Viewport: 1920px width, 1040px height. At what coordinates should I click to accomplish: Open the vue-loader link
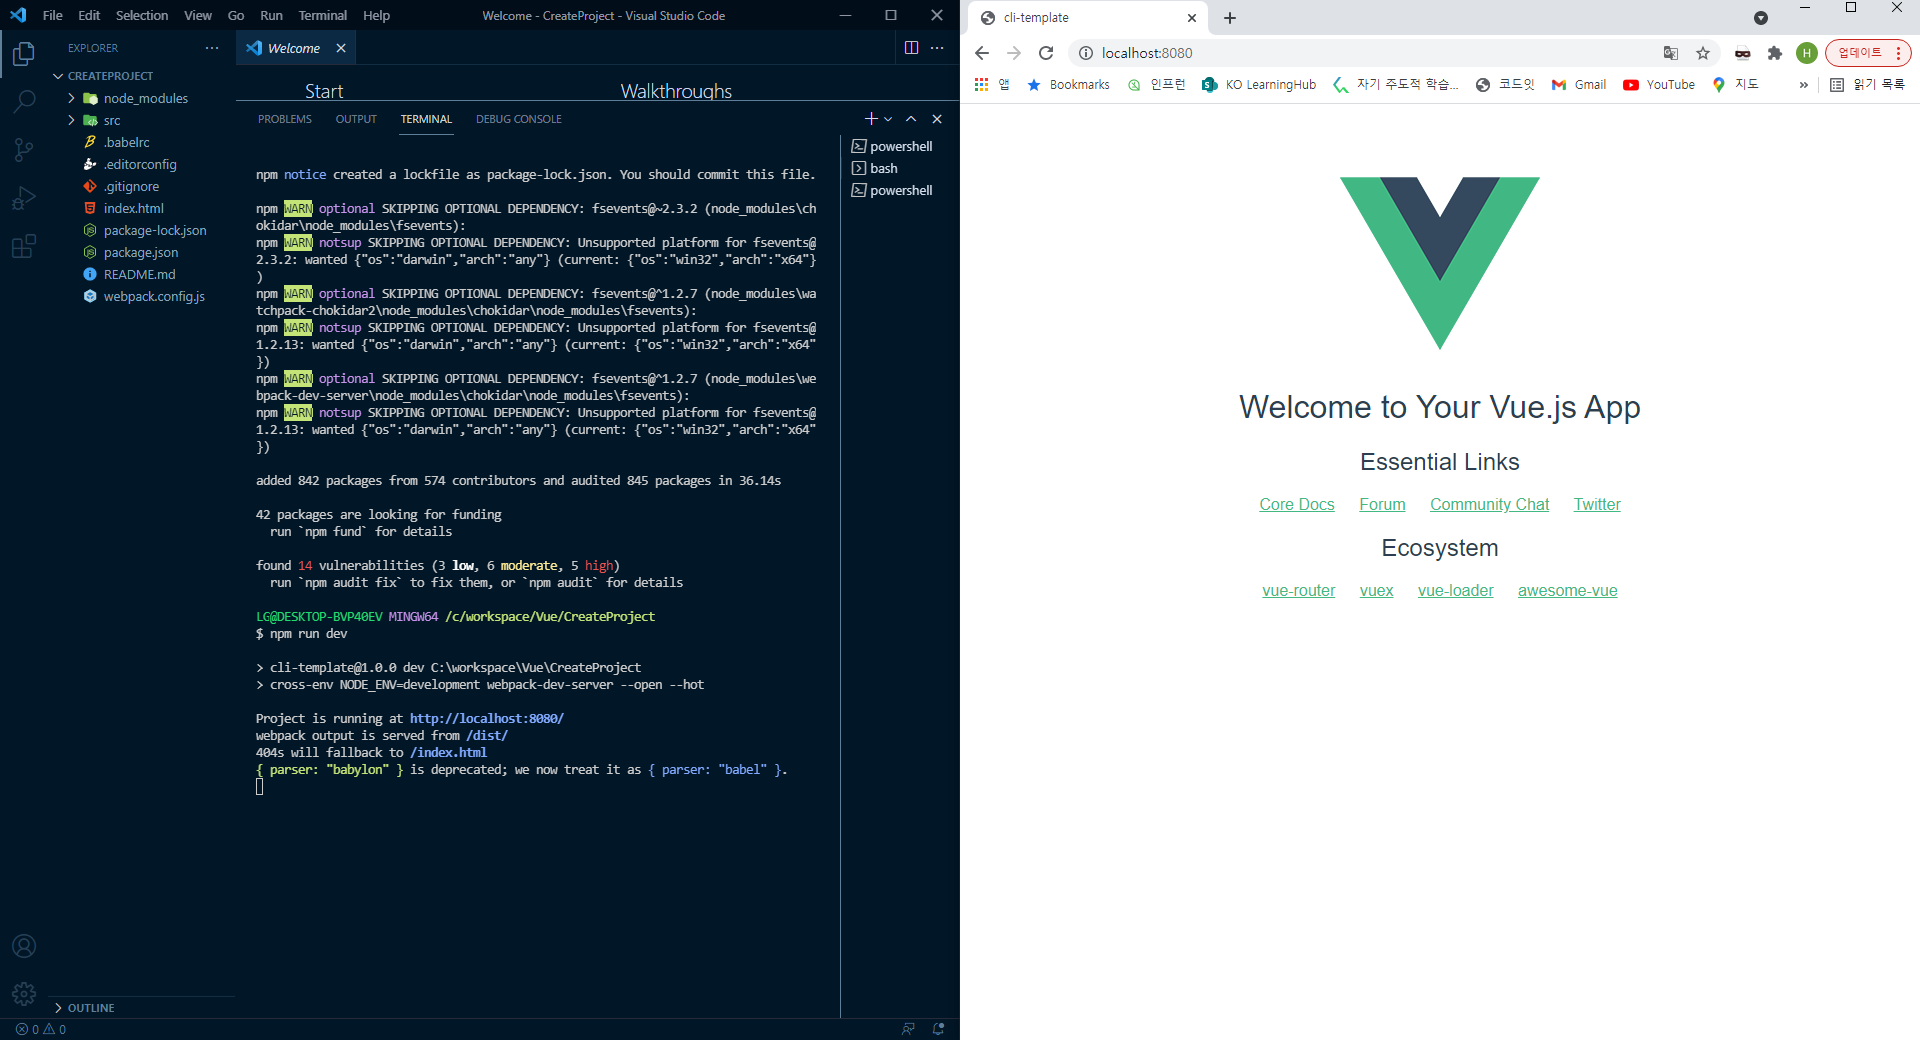(1456, 591)
